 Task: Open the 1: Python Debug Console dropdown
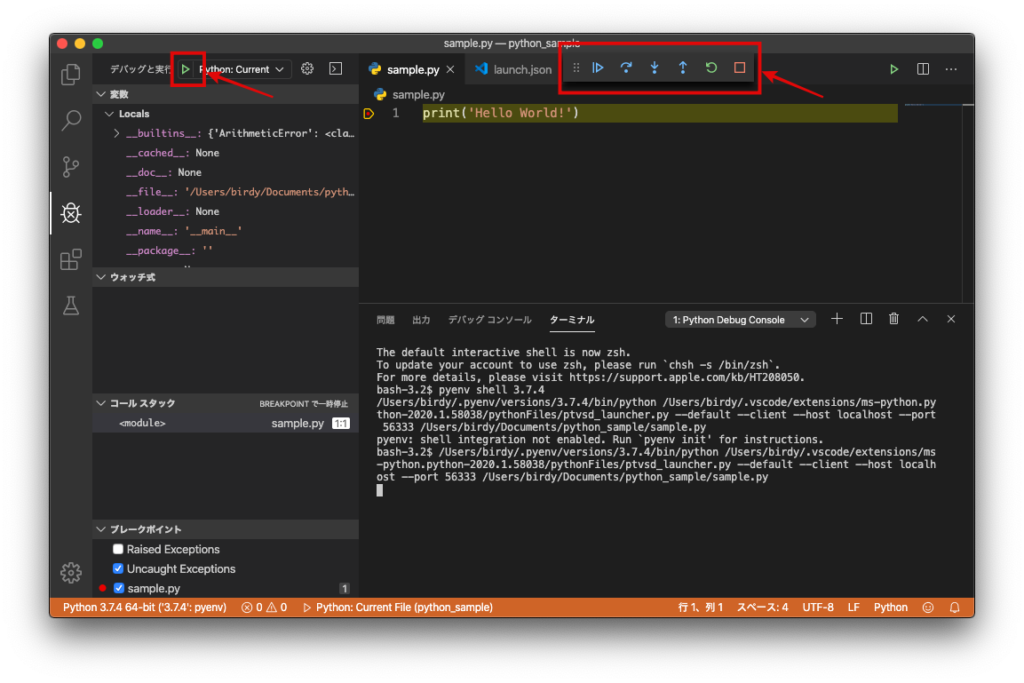point(740,319)
